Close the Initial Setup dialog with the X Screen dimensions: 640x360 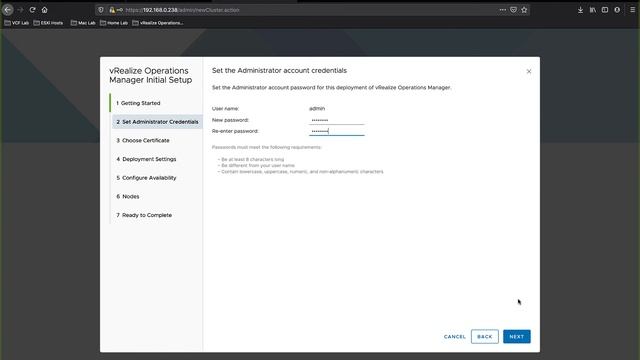click(x=529, y=71)
